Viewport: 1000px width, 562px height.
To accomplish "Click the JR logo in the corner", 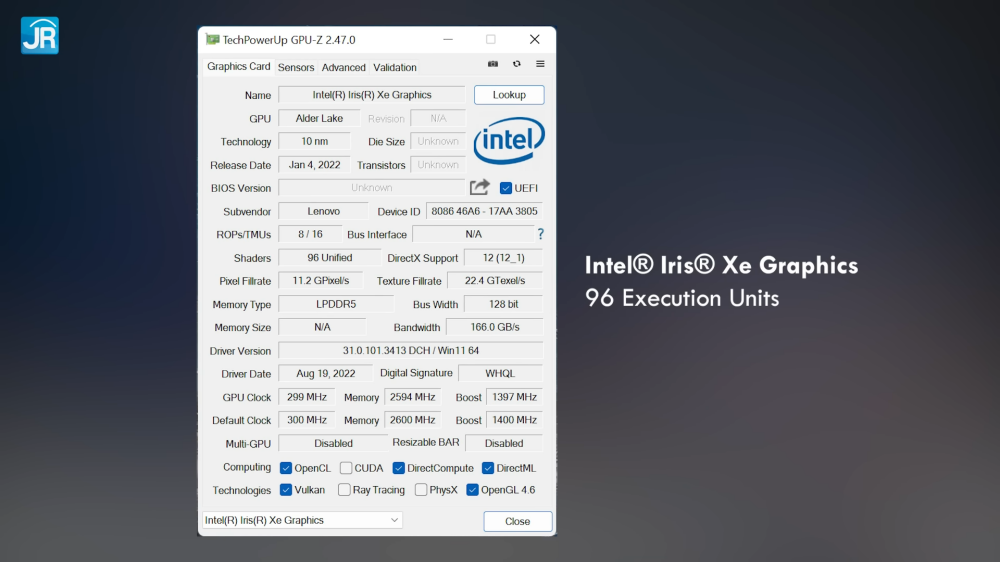I will [39, 35].
